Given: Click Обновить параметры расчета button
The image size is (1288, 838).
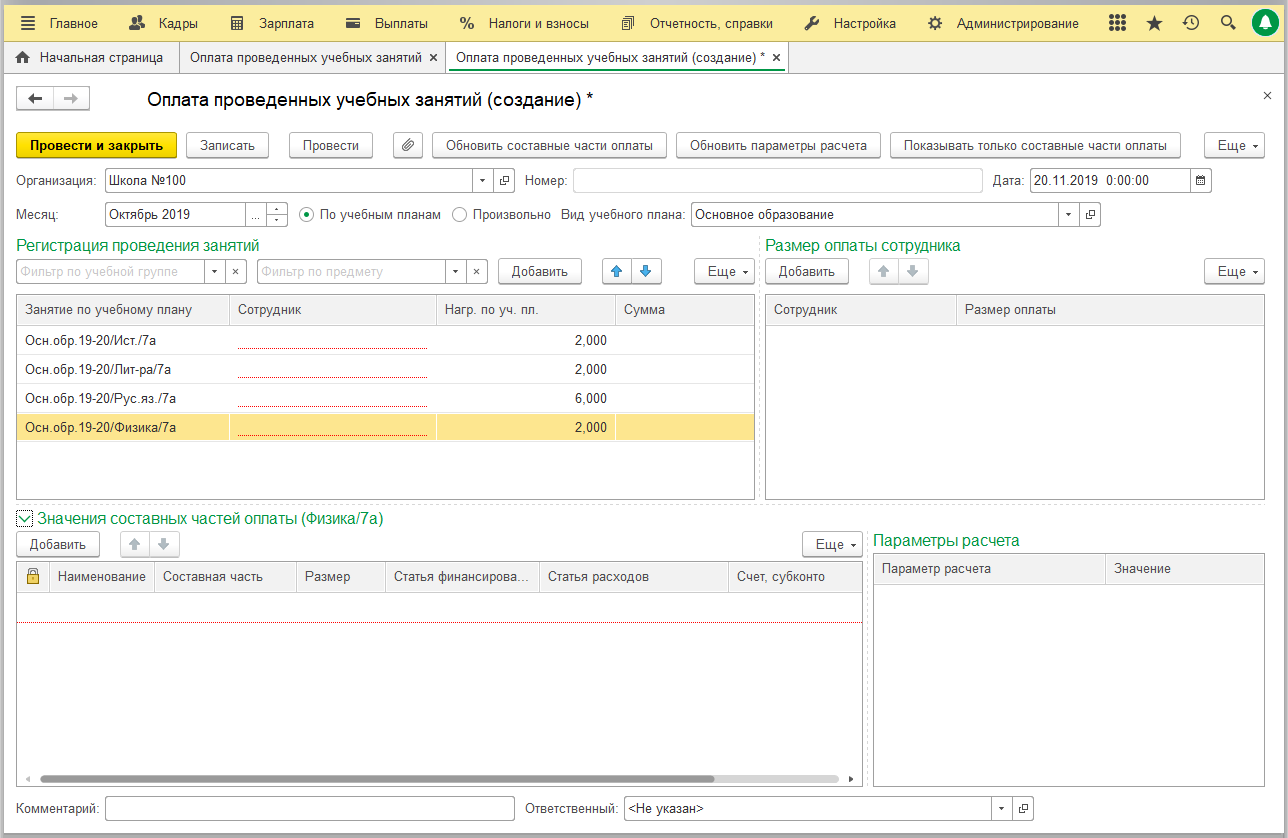Looking at the screenshot, I should click(779, 145).
